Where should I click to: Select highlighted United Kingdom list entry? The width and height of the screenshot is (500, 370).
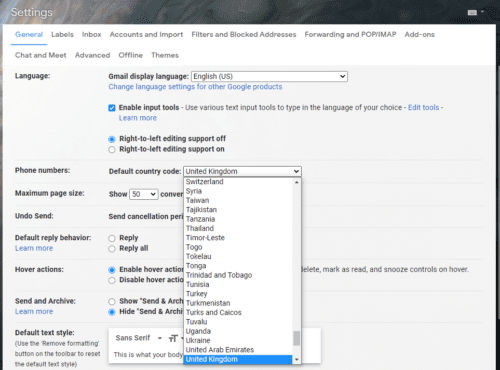(x=238, y=359)
